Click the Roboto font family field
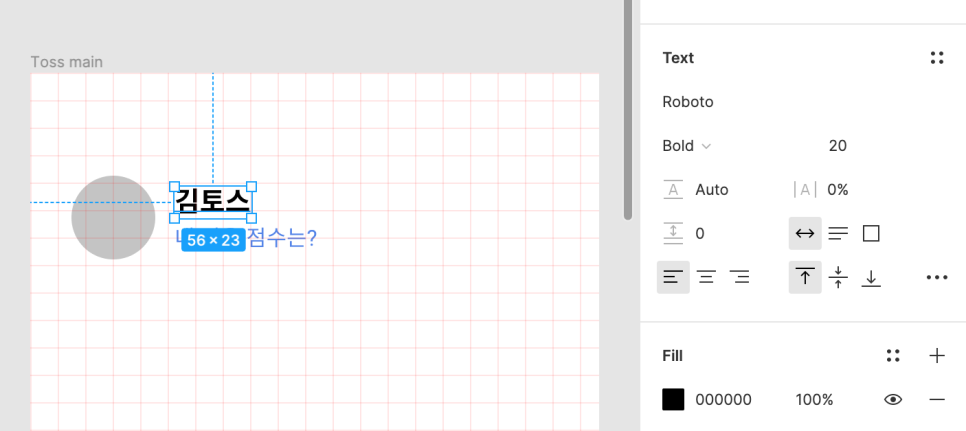This screenshot has width=966, height=431. (688, 102)
